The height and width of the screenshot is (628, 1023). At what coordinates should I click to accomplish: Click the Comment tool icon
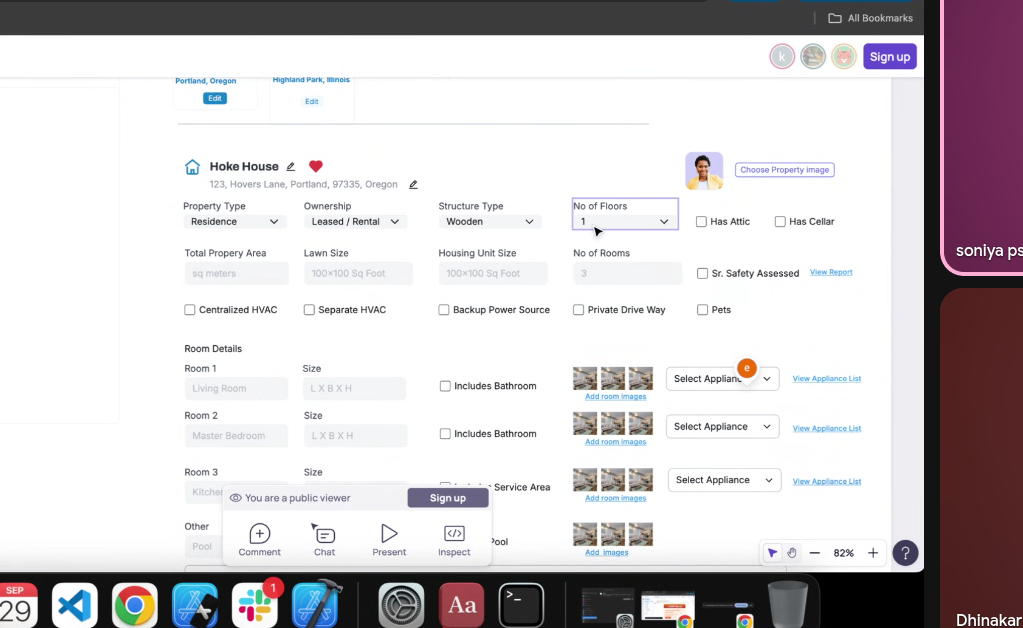(259, 534)
